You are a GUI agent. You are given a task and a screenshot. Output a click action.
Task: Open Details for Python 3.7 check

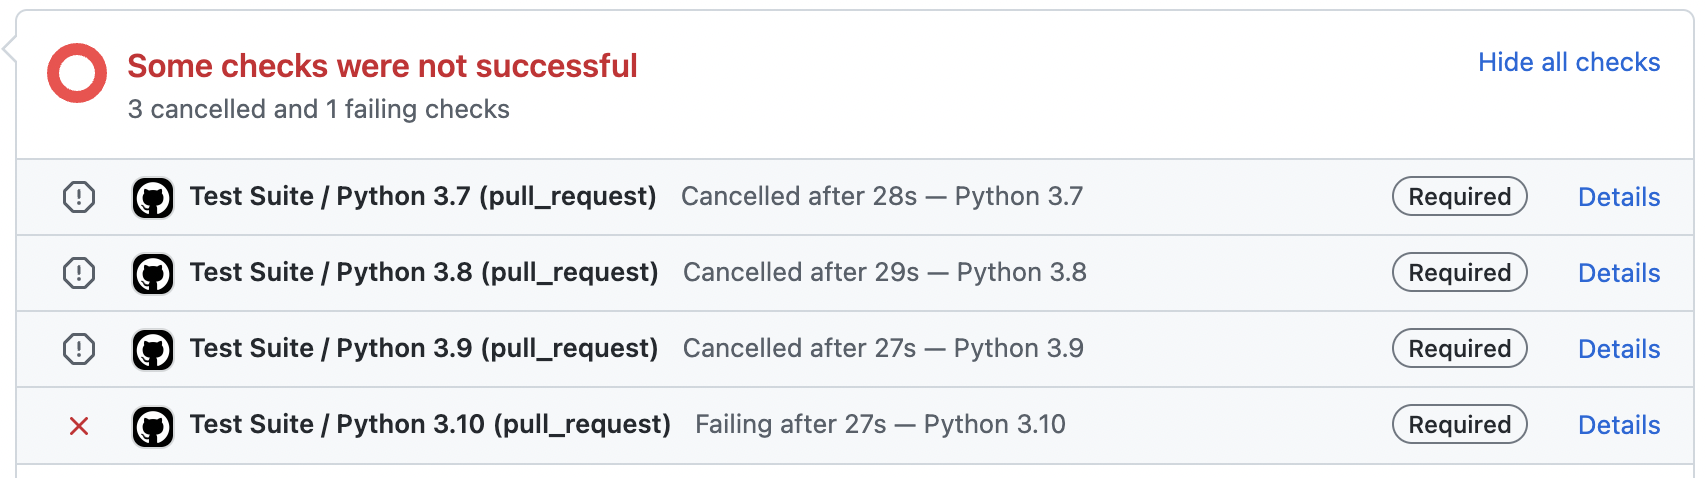tap(1619, 197)
